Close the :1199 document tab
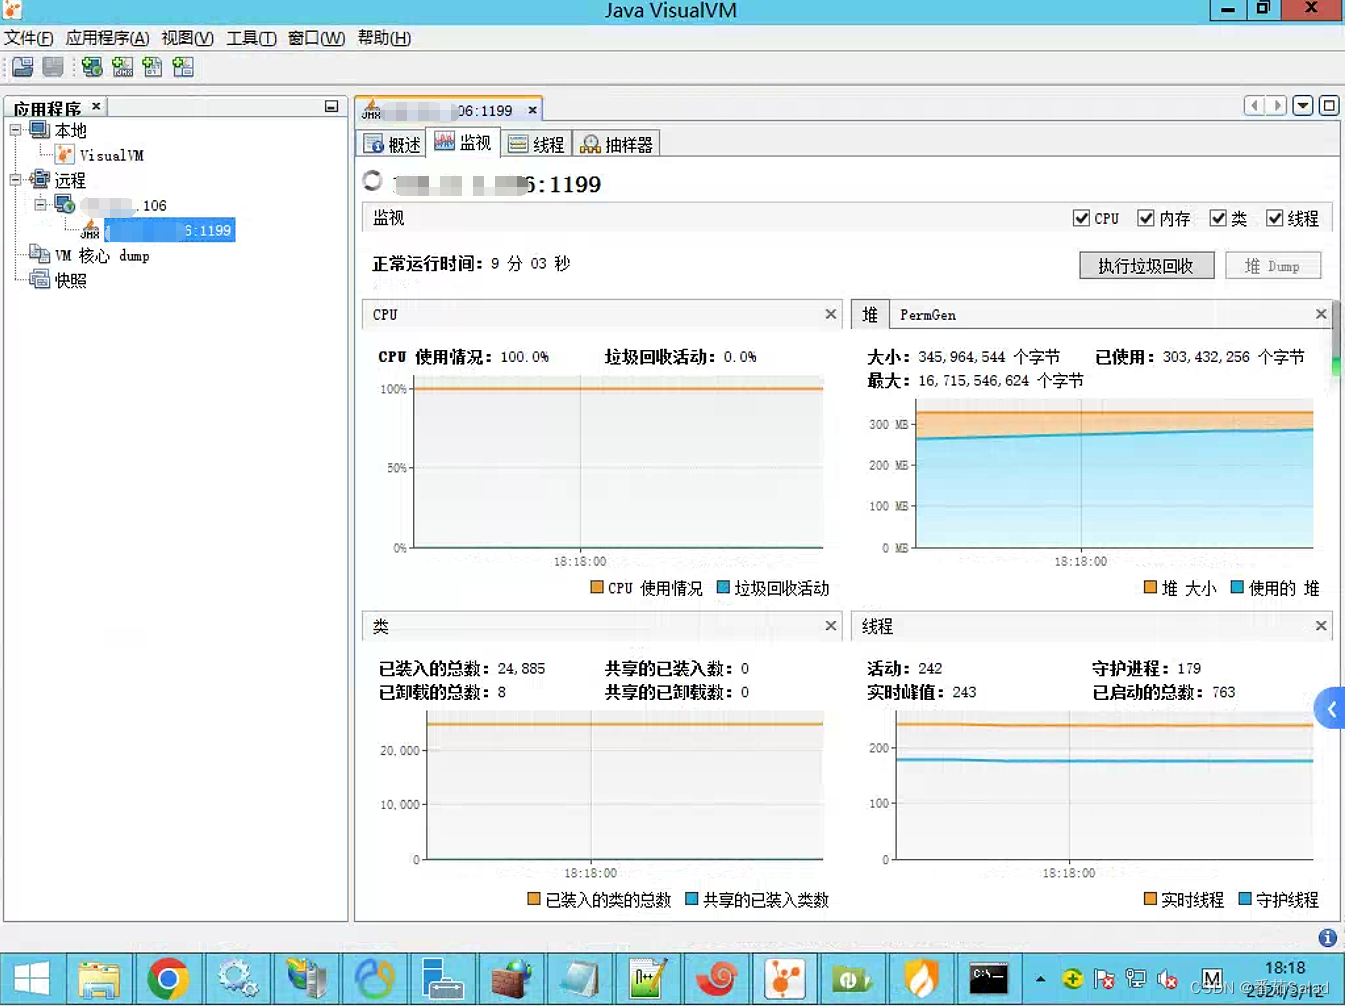 pos(532,110)
